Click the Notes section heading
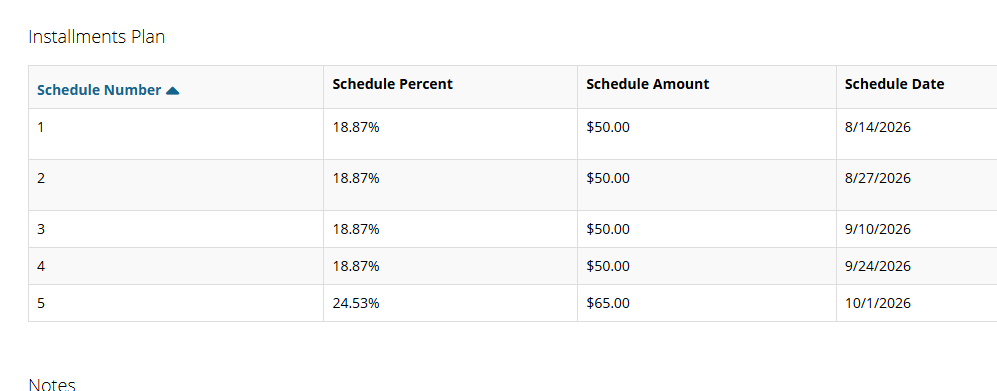 point(52,384)
